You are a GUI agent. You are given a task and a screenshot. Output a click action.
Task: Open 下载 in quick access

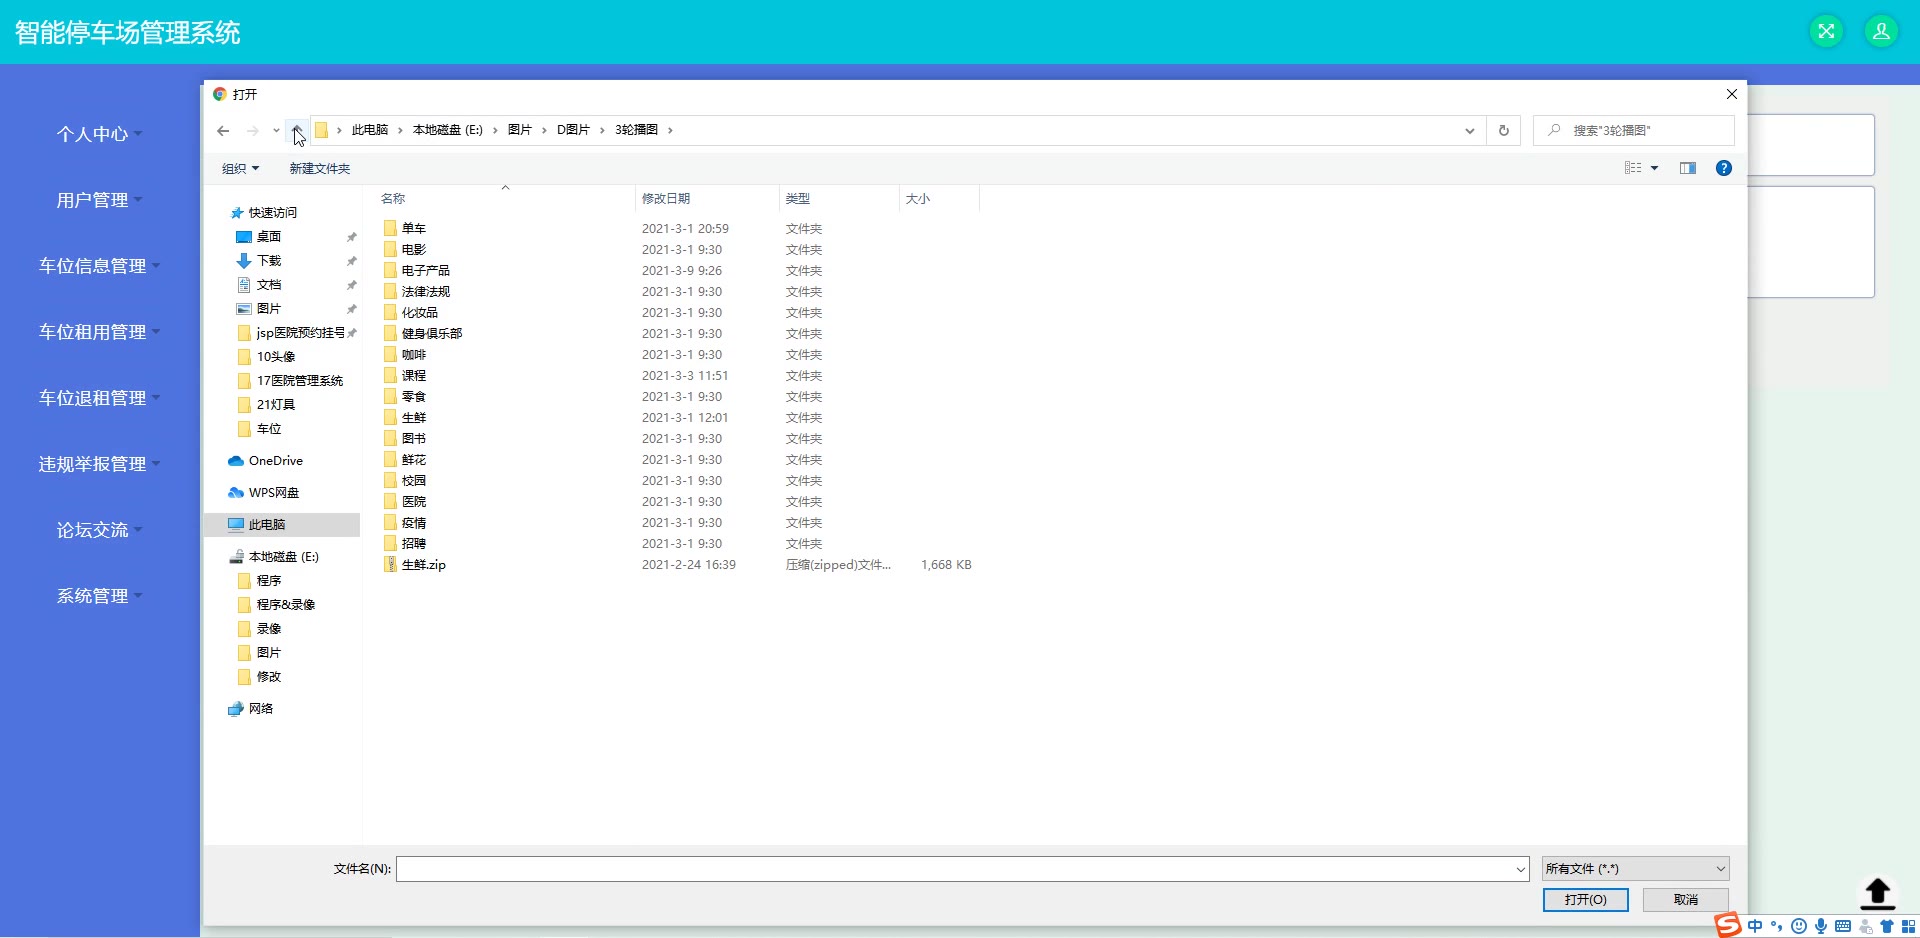pyautogui.click(x=269, y=260)
